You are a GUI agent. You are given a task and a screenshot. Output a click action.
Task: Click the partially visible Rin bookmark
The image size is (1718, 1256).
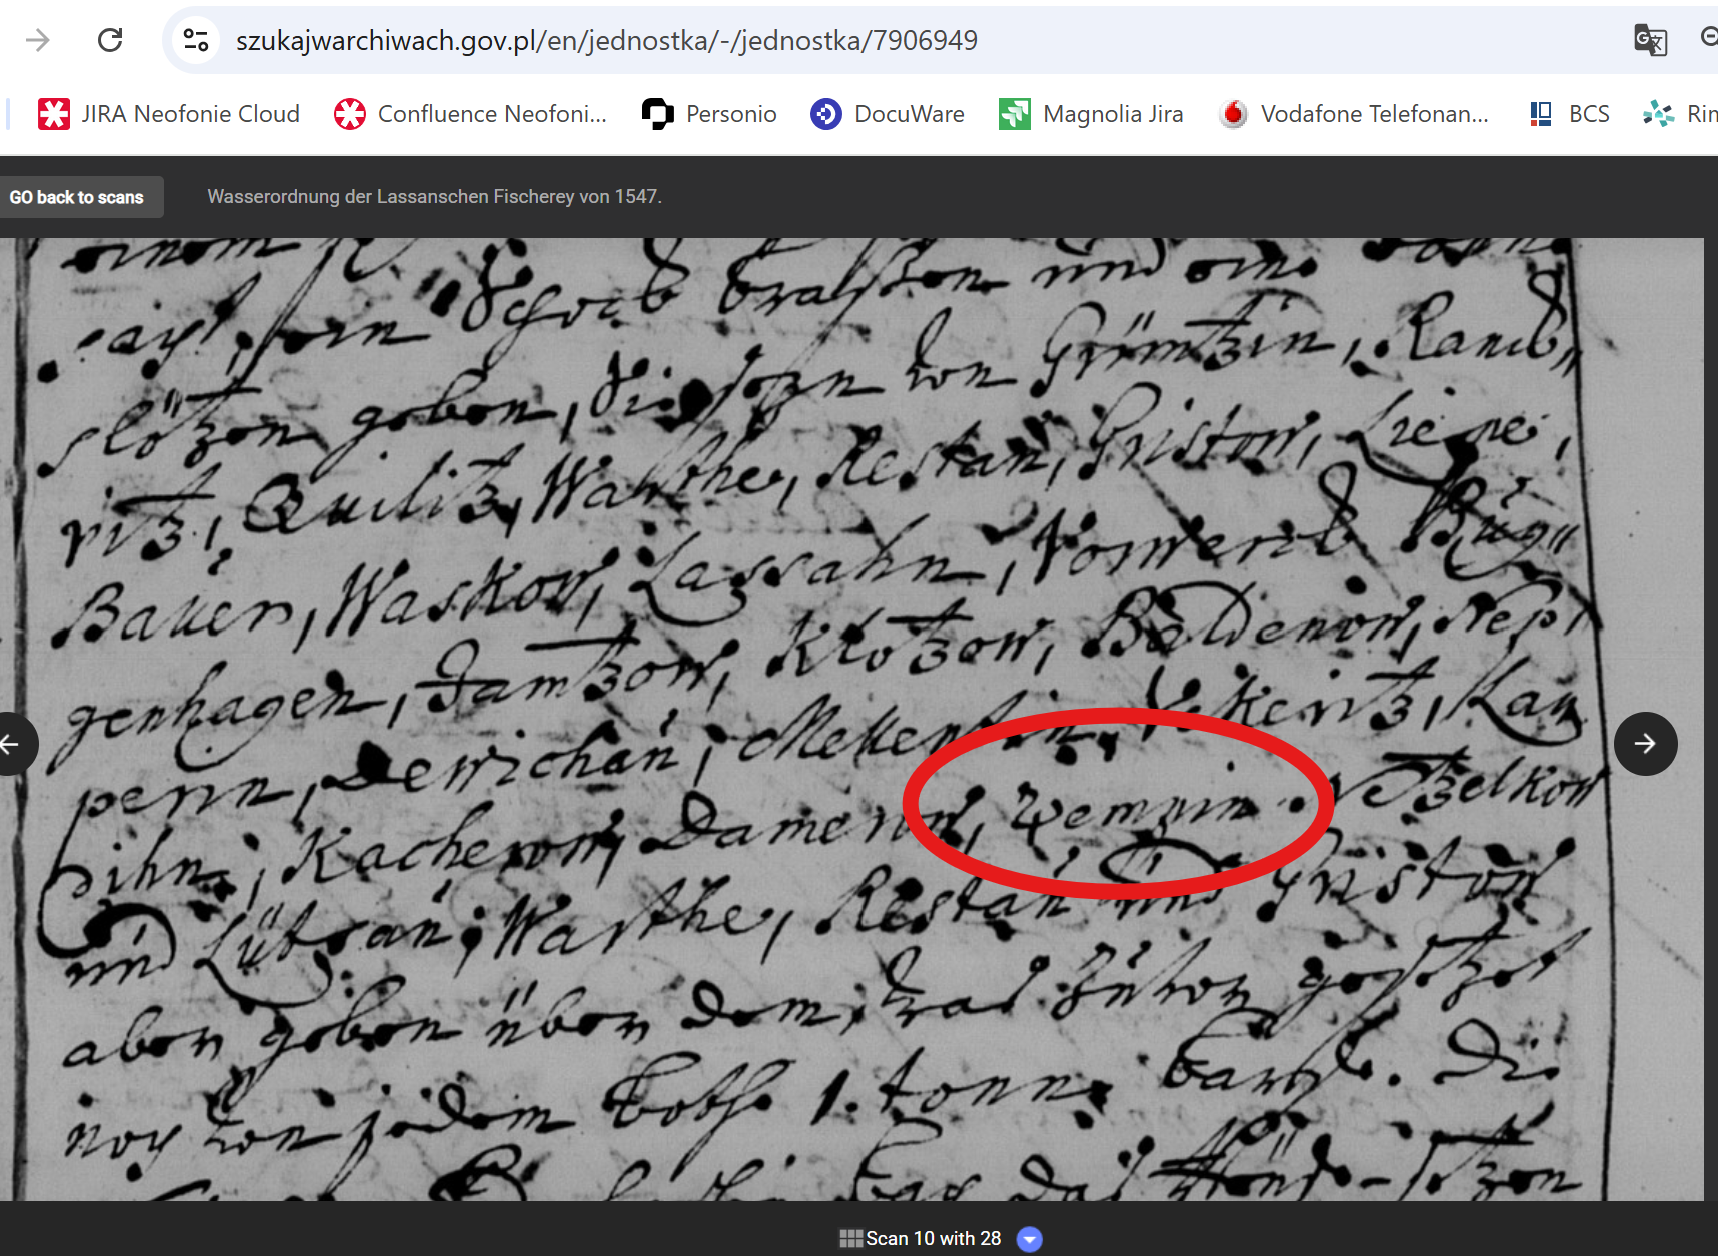point(1682,114)
